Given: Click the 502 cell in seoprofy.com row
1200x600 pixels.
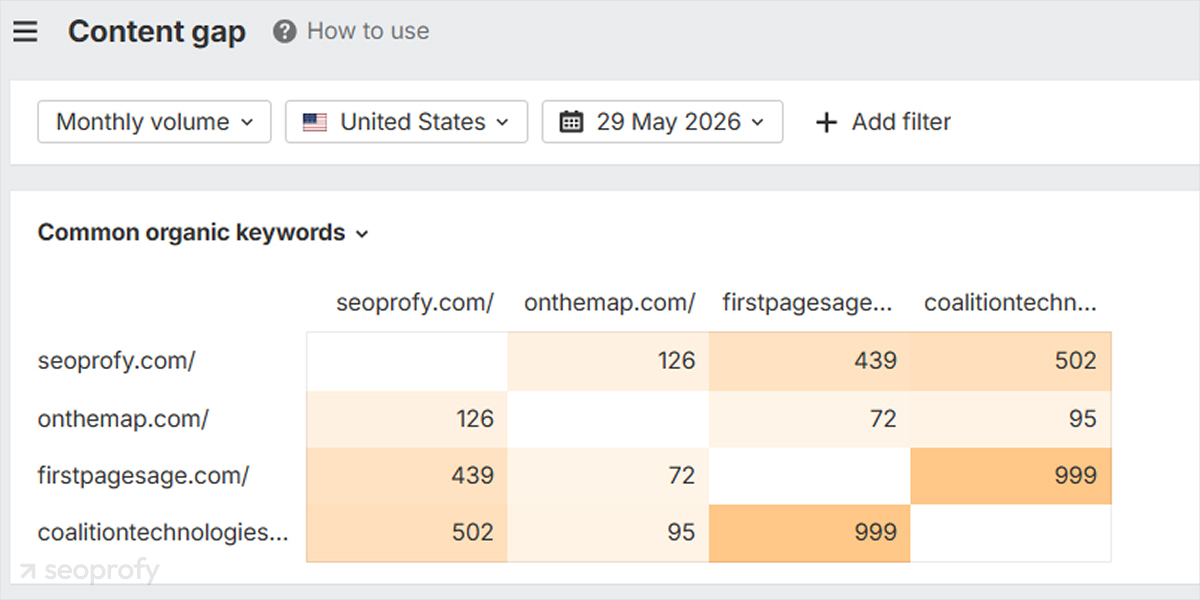Looking at the screenshot, I should [x=1010, y=361].
